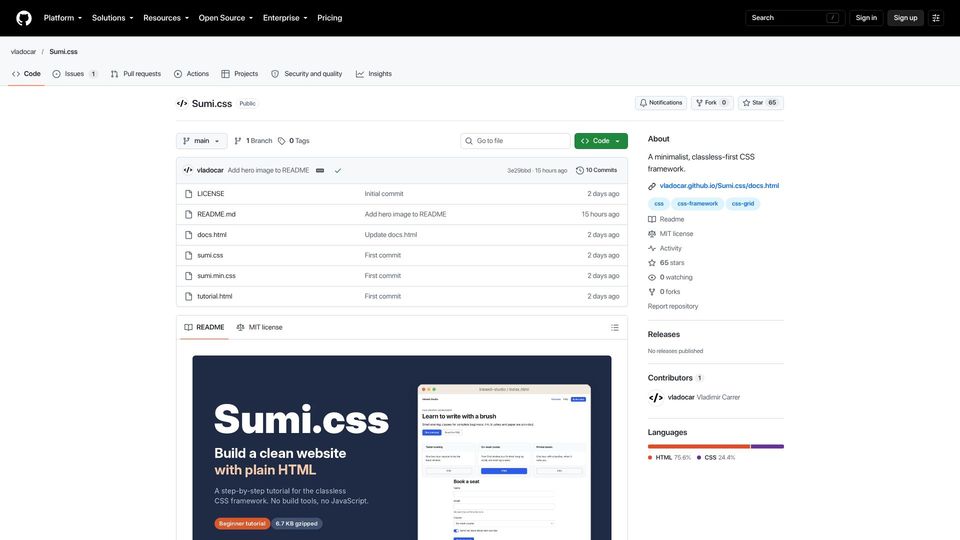Click the eye icon beside 0 watching
The image size is (960, 540).
[652, 277]
